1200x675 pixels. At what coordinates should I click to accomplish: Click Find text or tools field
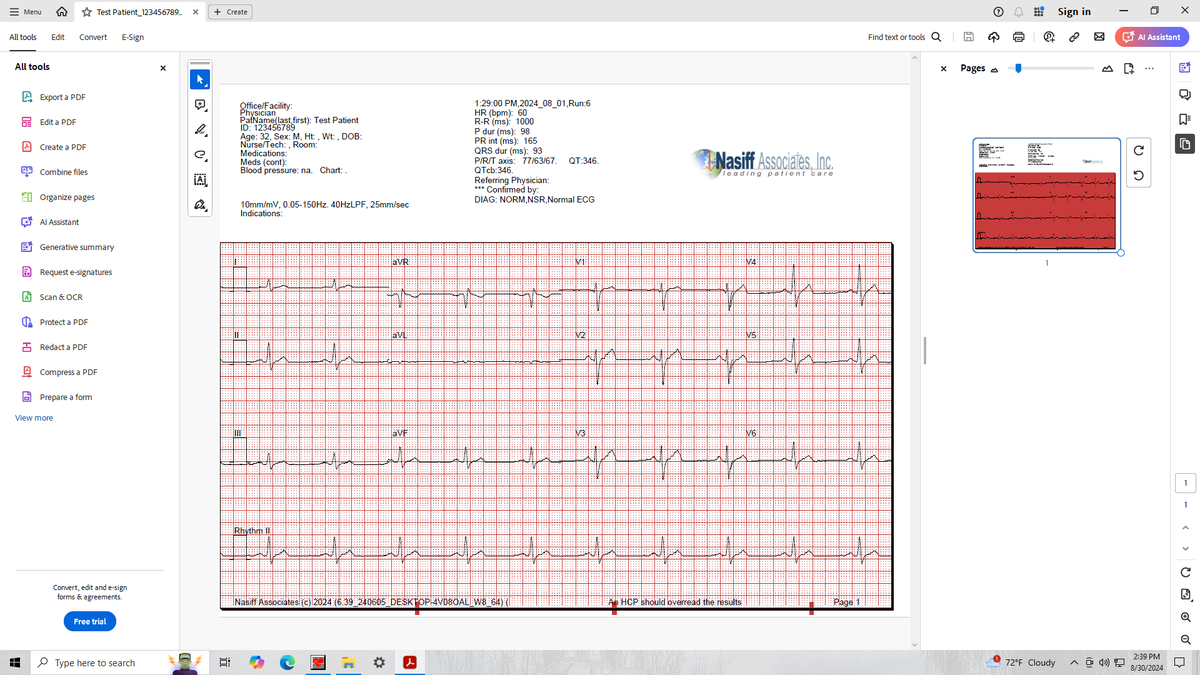pos(896,37)
